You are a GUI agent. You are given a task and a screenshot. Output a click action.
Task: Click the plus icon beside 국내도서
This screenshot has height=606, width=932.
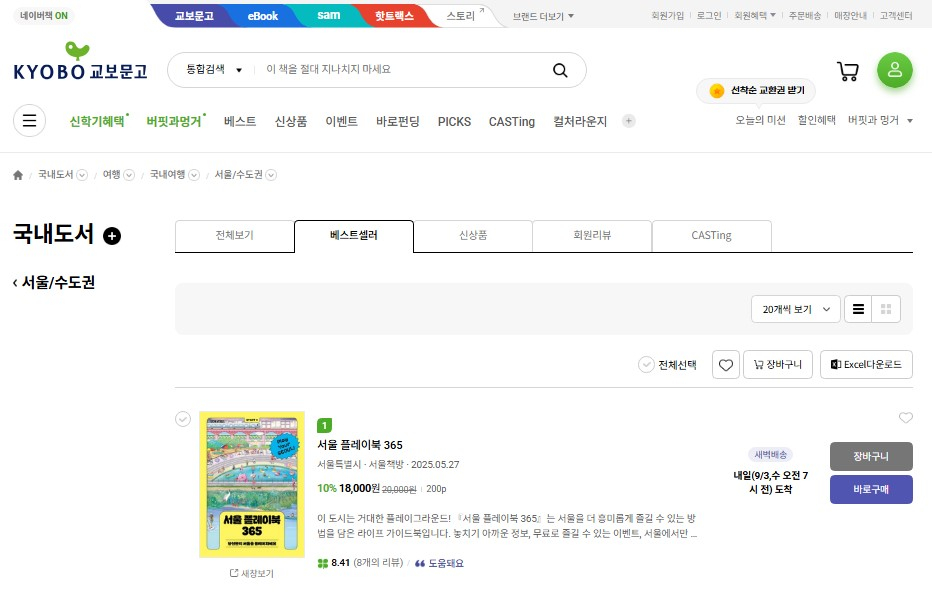tap(112, 236)
